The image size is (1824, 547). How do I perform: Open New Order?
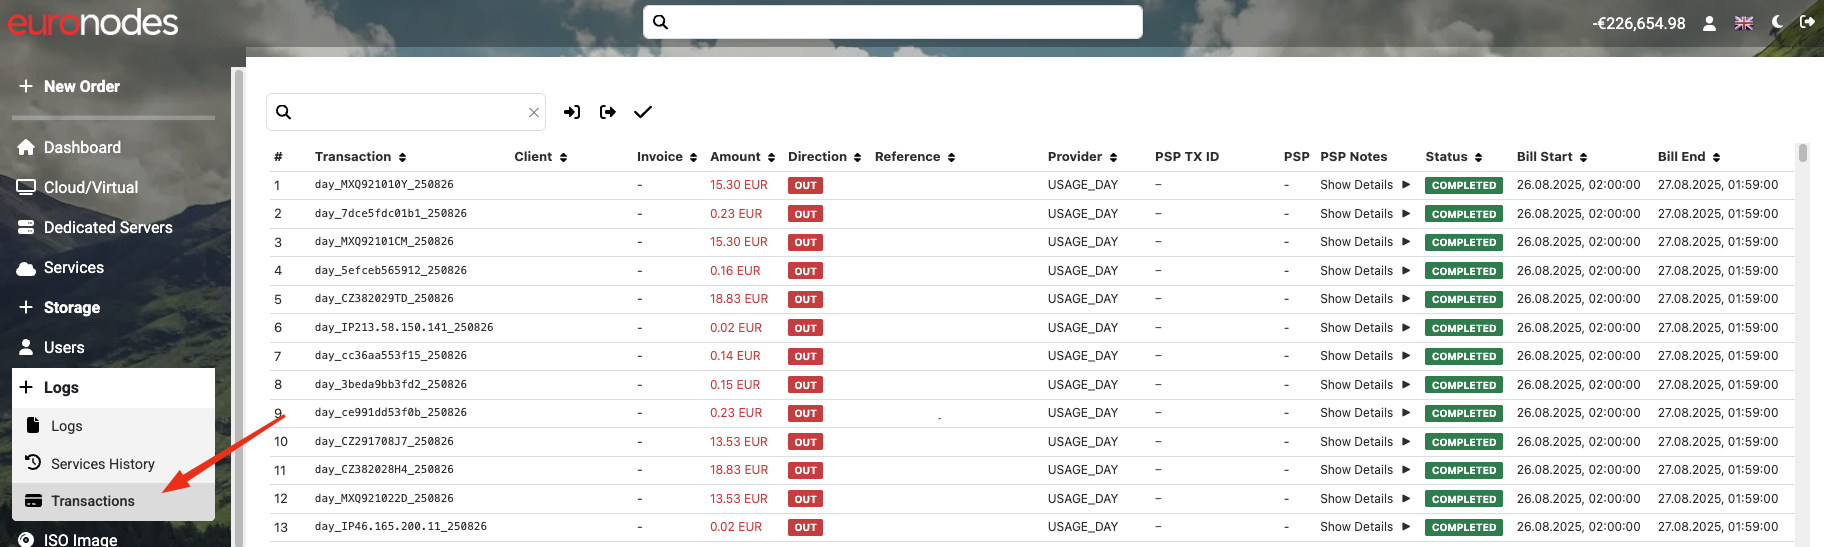point(69,86)
